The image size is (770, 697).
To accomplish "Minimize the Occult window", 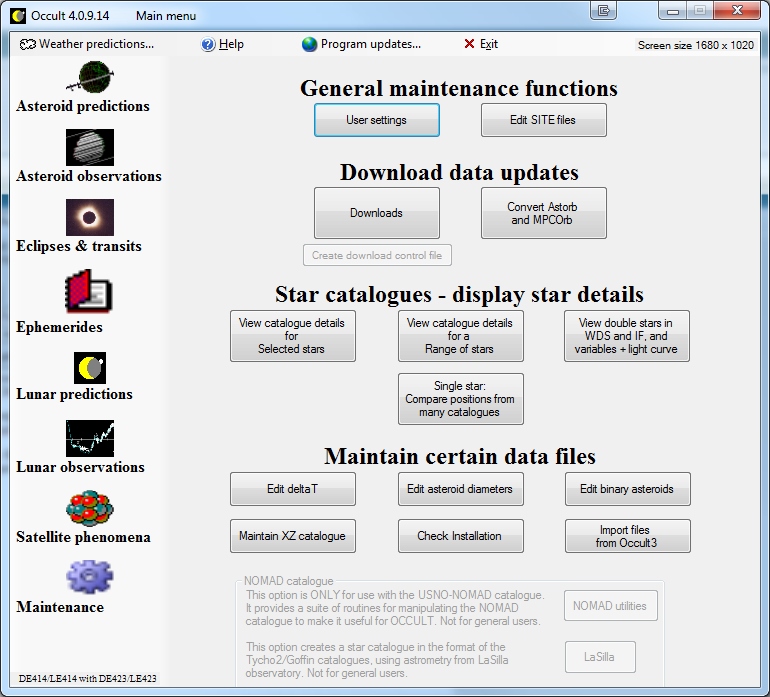I will 673,11.
